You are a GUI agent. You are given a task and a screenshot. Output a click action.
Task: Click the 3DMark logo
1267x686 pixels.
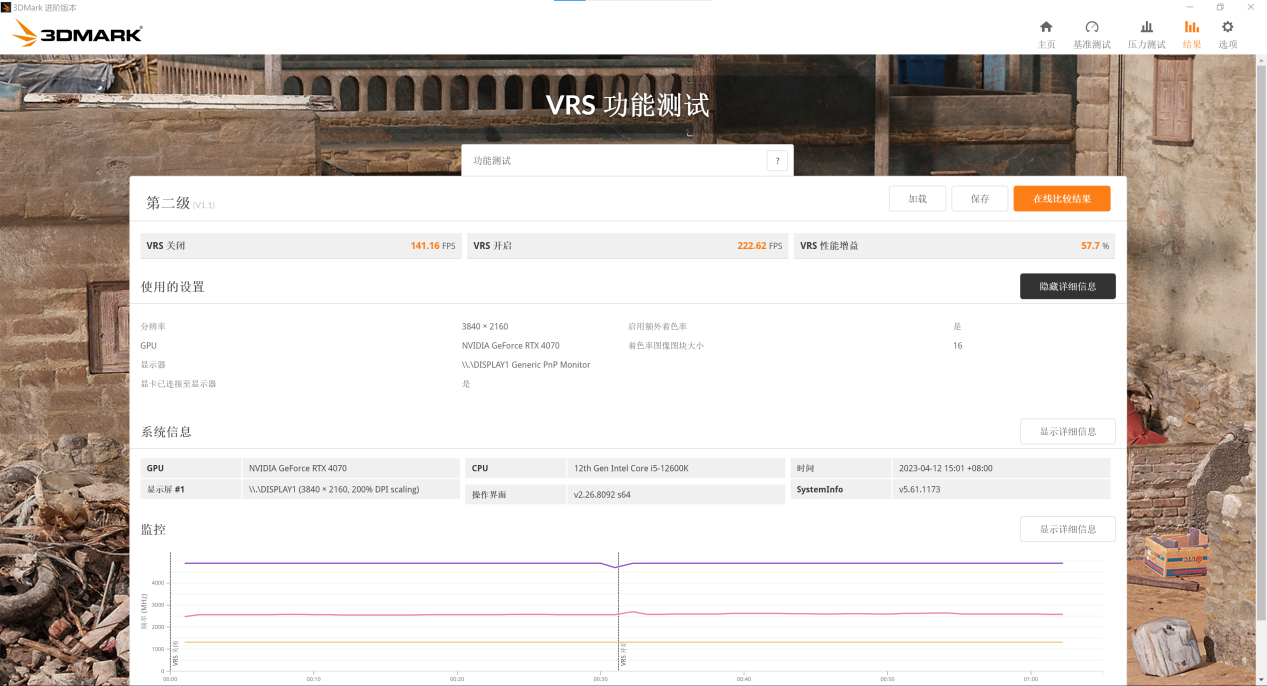pos(78,33)
